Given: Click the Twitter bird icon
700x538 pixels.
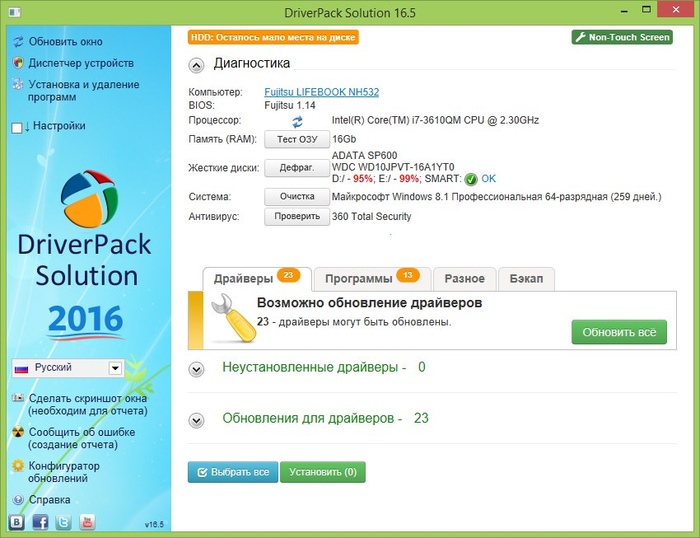Looking at the screenshot, I should coord(63,522).
